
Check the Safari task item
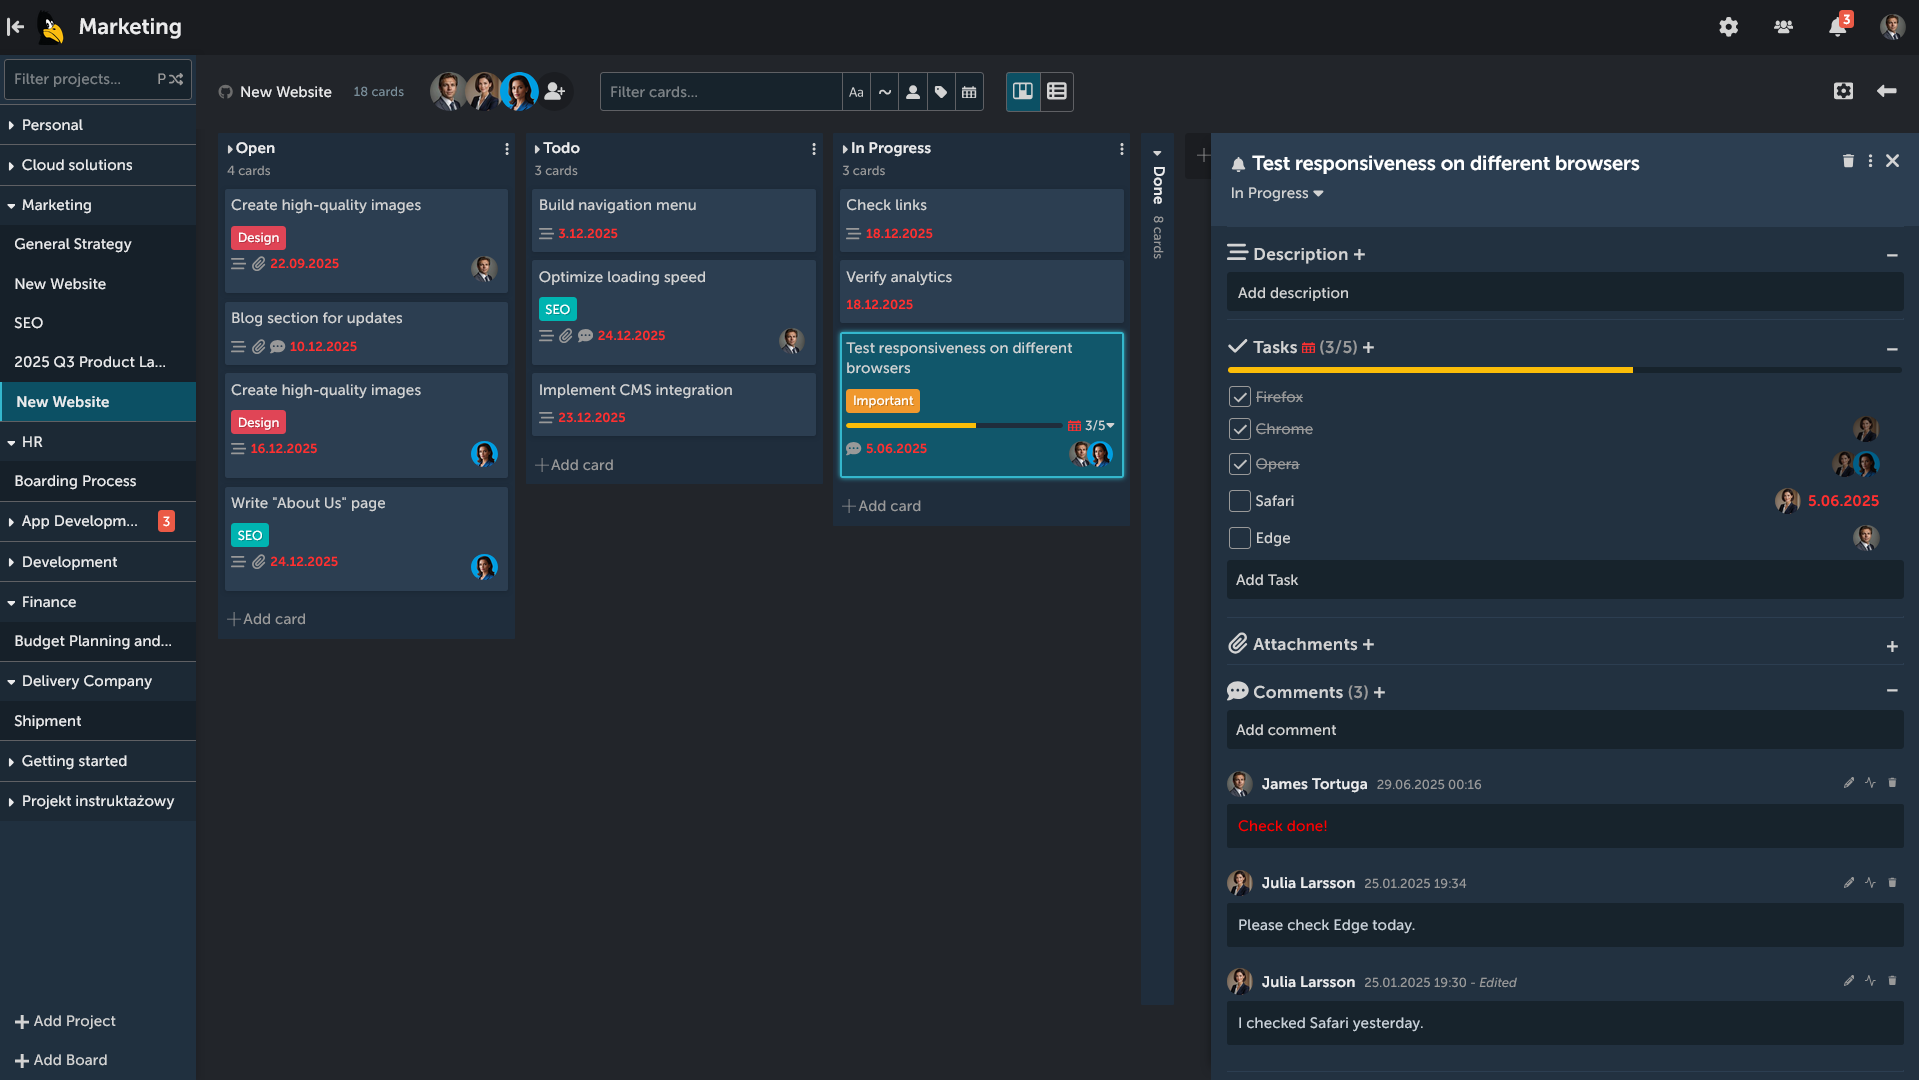point(1239,501)
